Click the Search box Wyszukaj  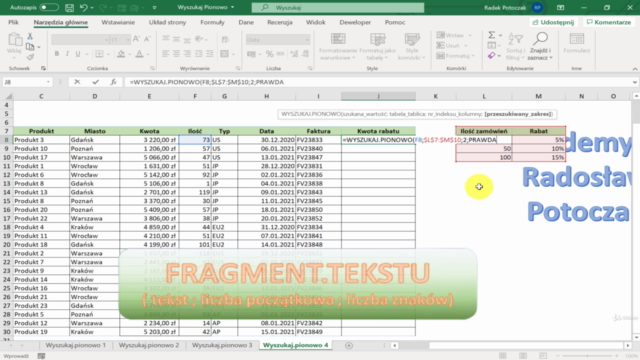tap(338, 7)
